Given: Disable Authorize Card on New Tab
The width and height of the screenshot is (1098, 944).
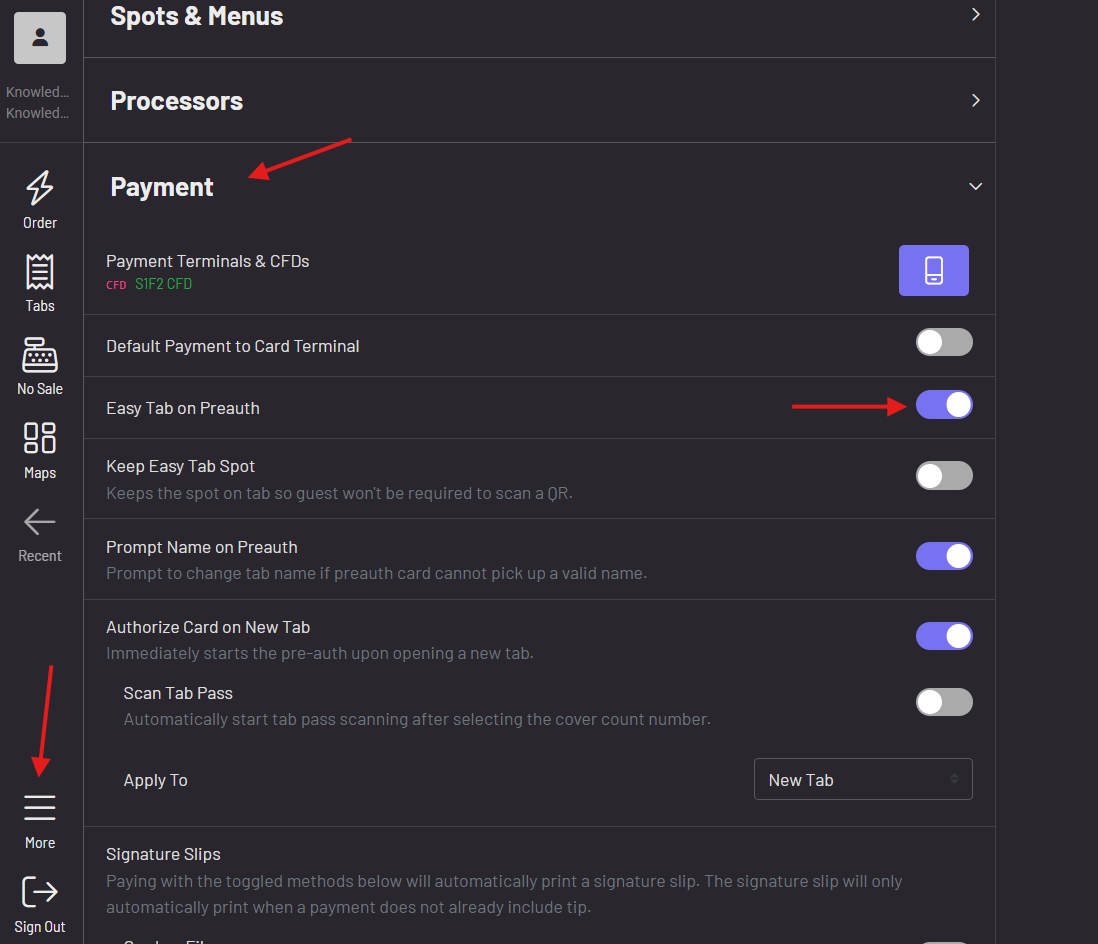Looking at the screenshot, I should pyautogui.click(x=944, y=636).
